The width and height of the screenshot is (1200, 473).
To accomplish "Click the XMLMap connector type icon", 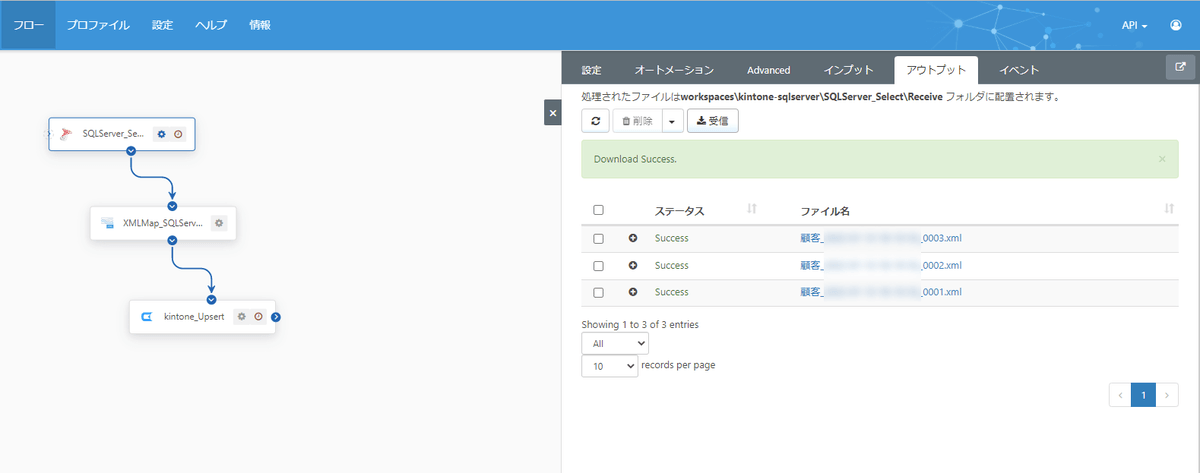I will (107, 223).
